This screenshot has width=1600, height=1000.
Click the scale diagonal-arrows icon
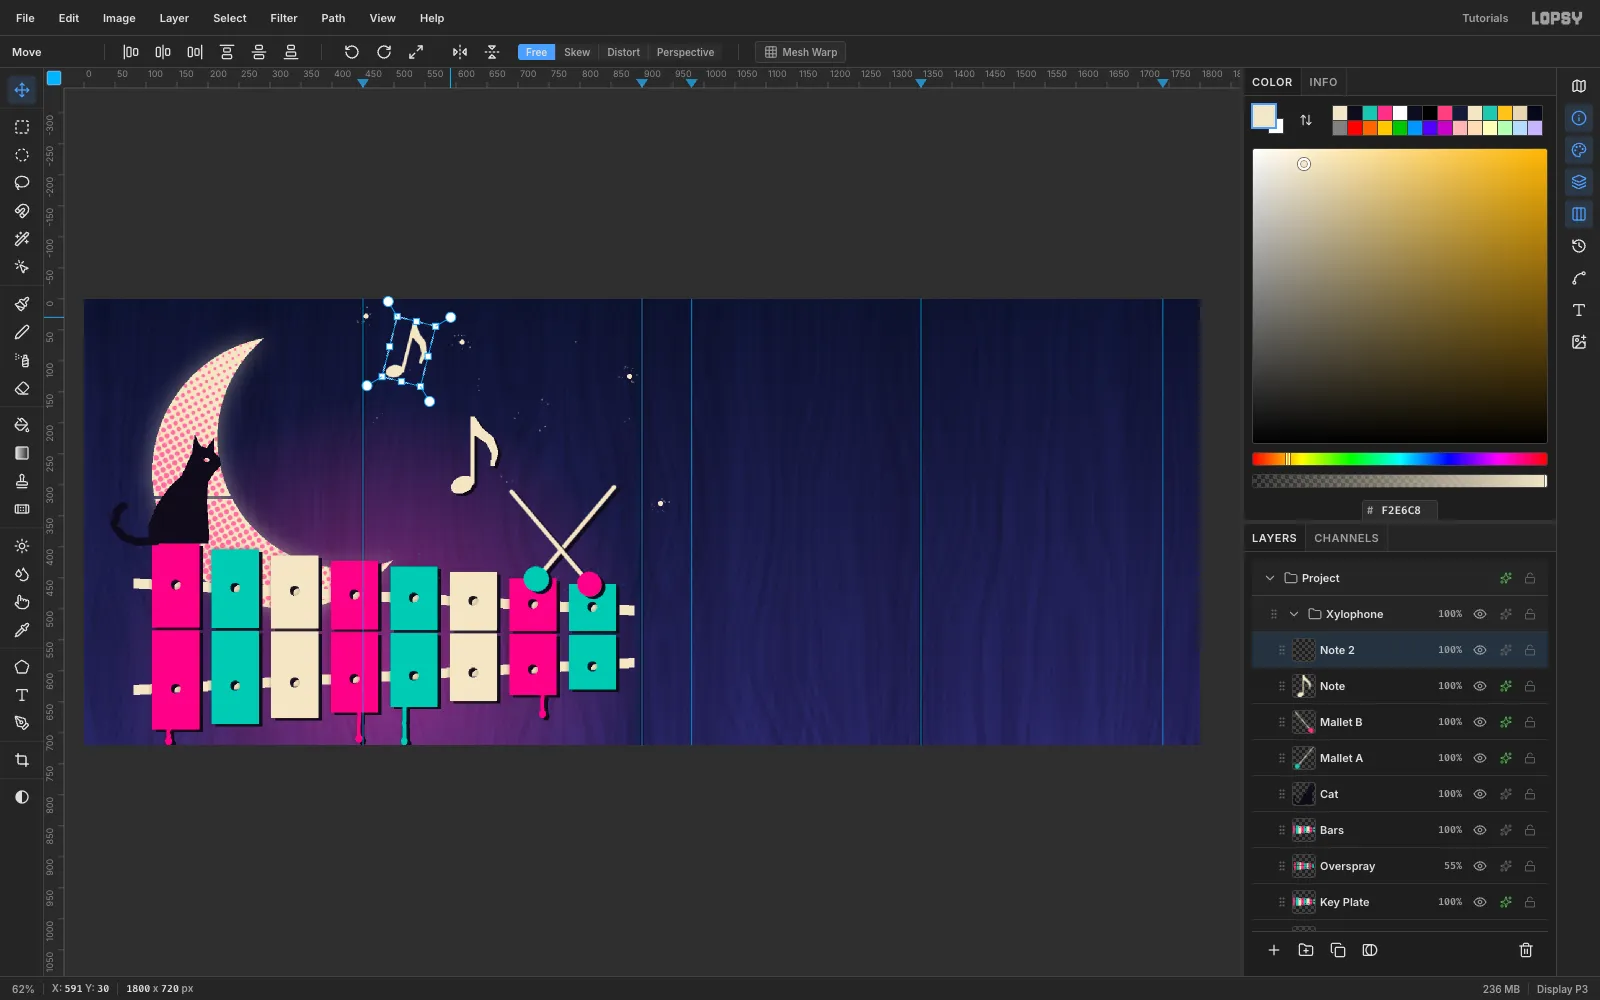(416, 52)
